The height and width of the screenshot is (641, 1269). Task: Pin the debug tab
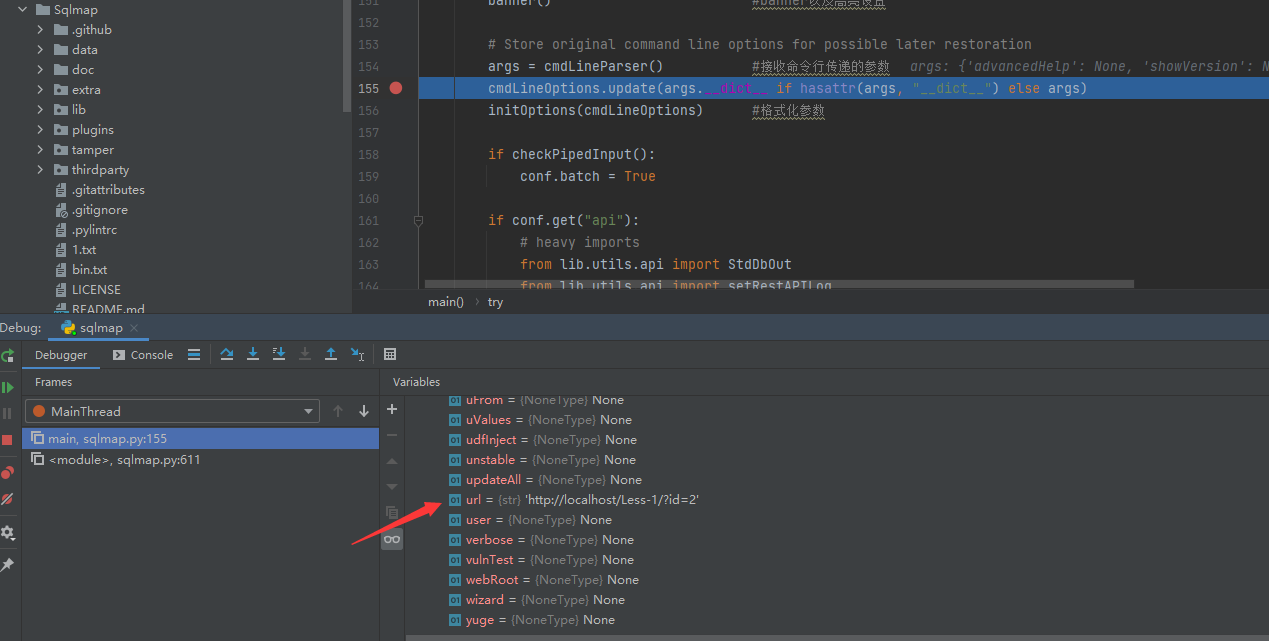click(x=8, y=565)
